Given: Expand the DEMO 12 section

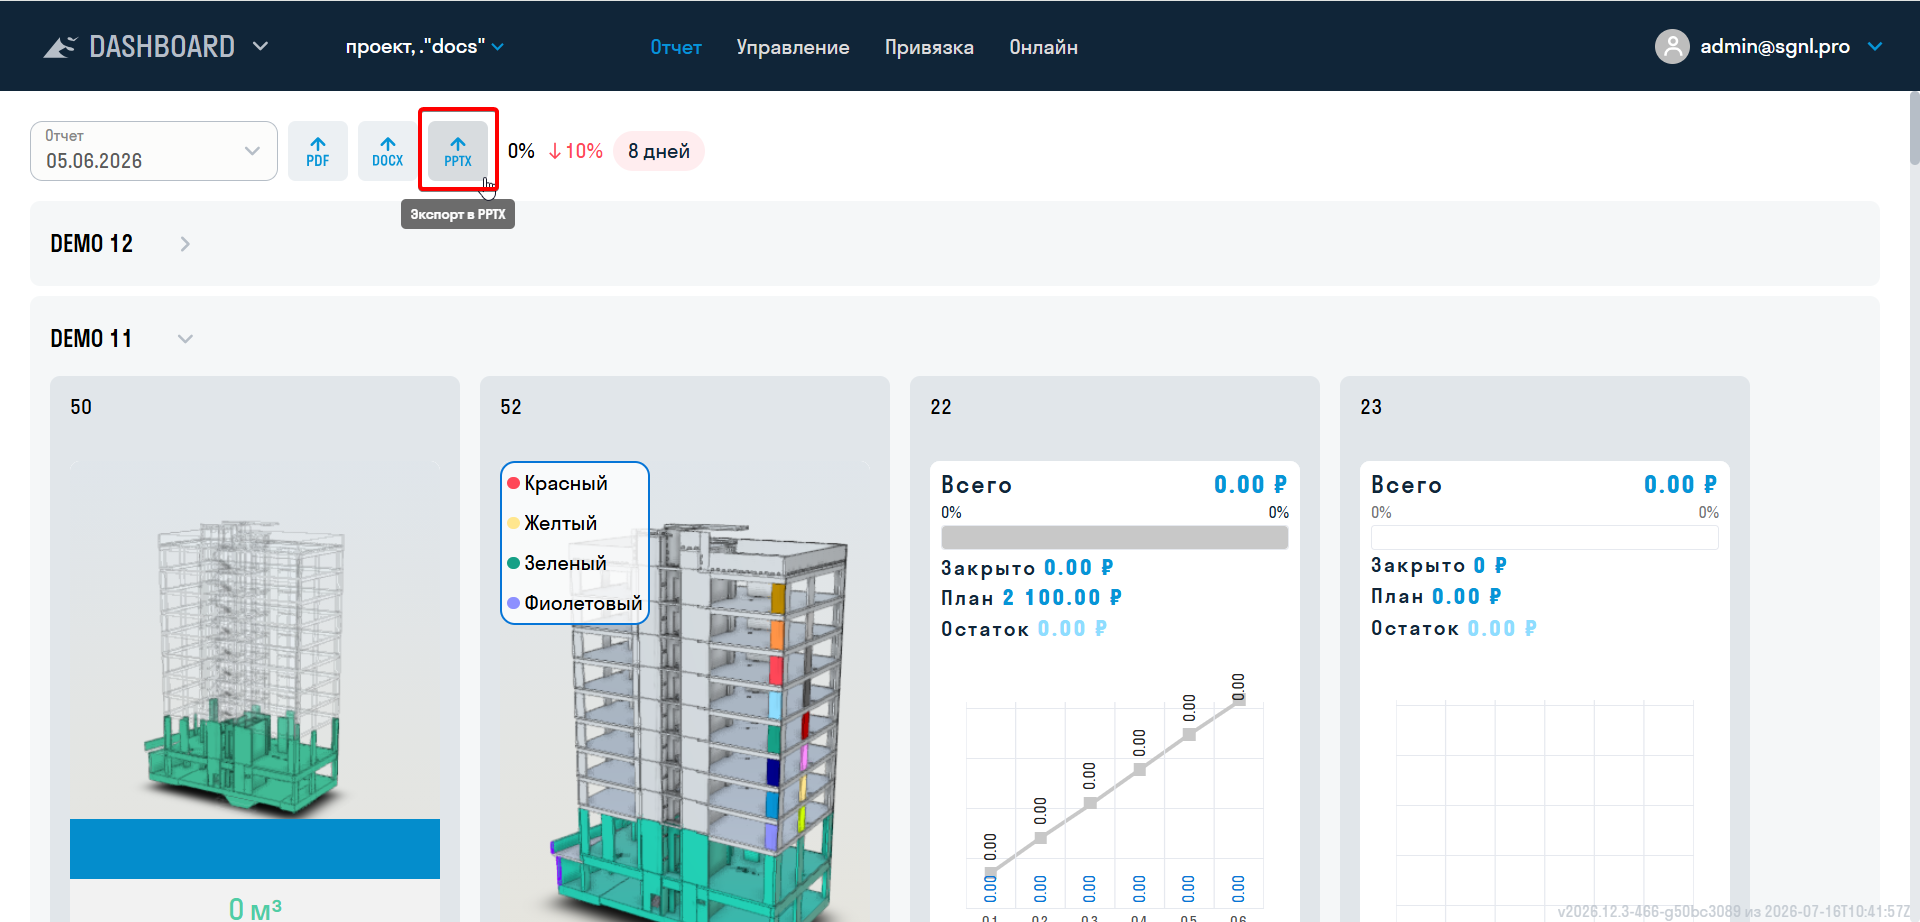Looking at the screenshot, I should click(185, 244).
